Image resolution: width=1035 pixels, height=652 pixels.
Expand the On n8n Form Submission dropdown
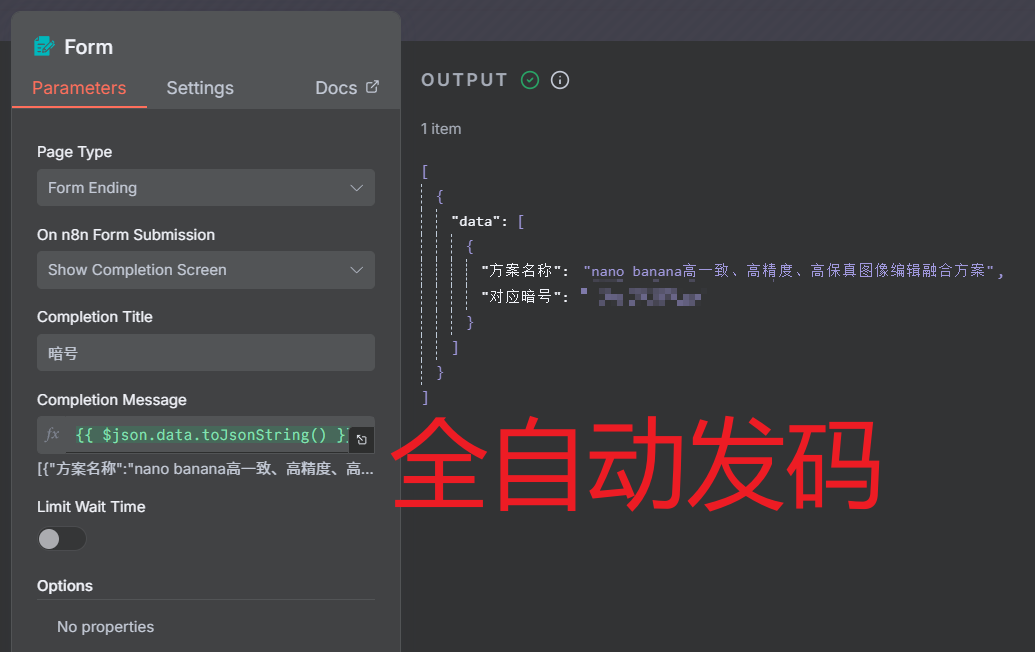tap(205, 270)
